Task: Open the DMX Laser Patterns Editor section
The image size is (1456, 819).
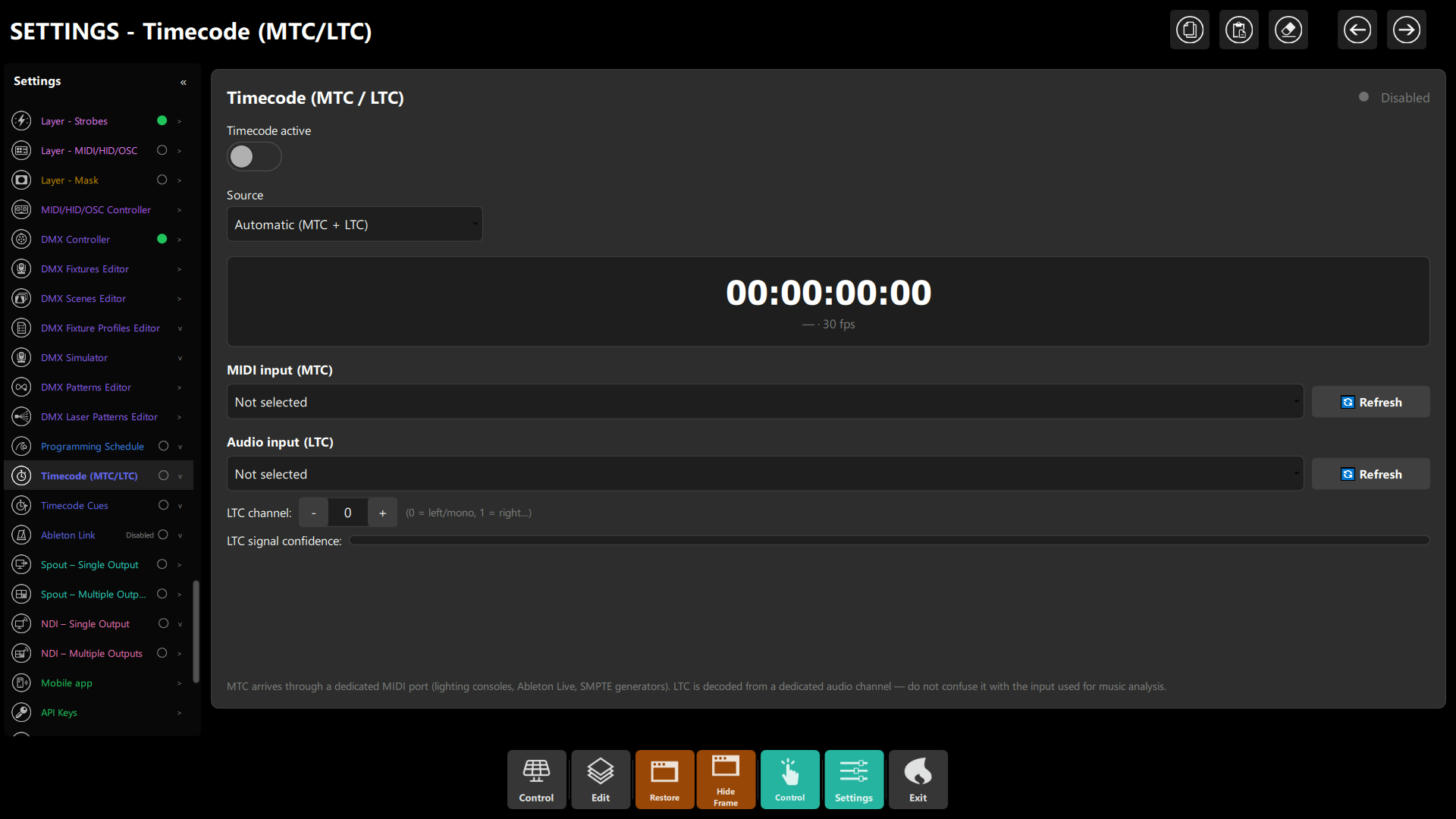Action: 99,417
